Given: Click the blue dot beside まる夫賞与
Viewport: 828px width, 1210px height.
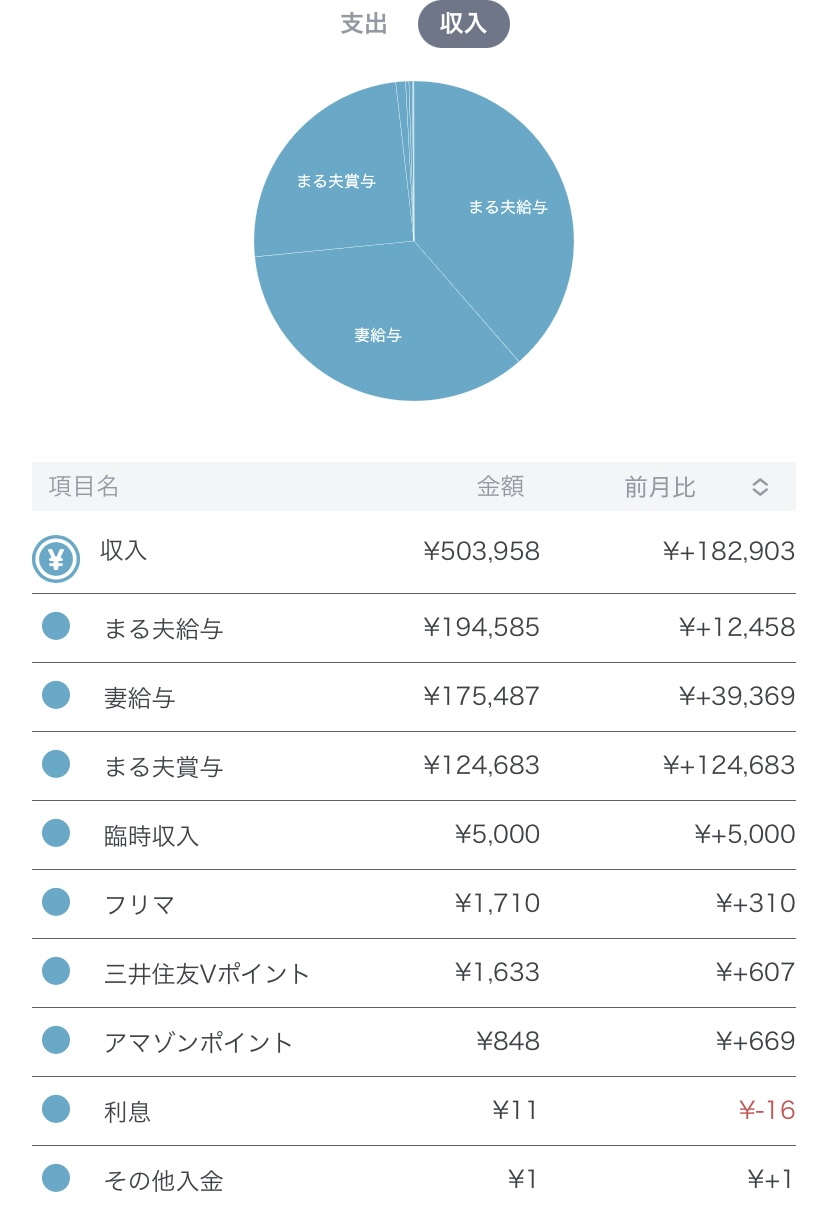Looking at the screenshot, I should pos(56,765).
